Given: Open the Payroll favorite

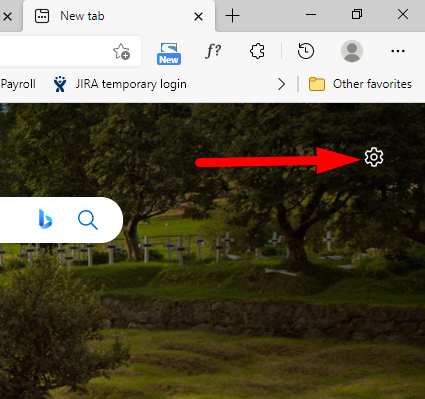Looking at the screenshot, I should coord(18,84).
